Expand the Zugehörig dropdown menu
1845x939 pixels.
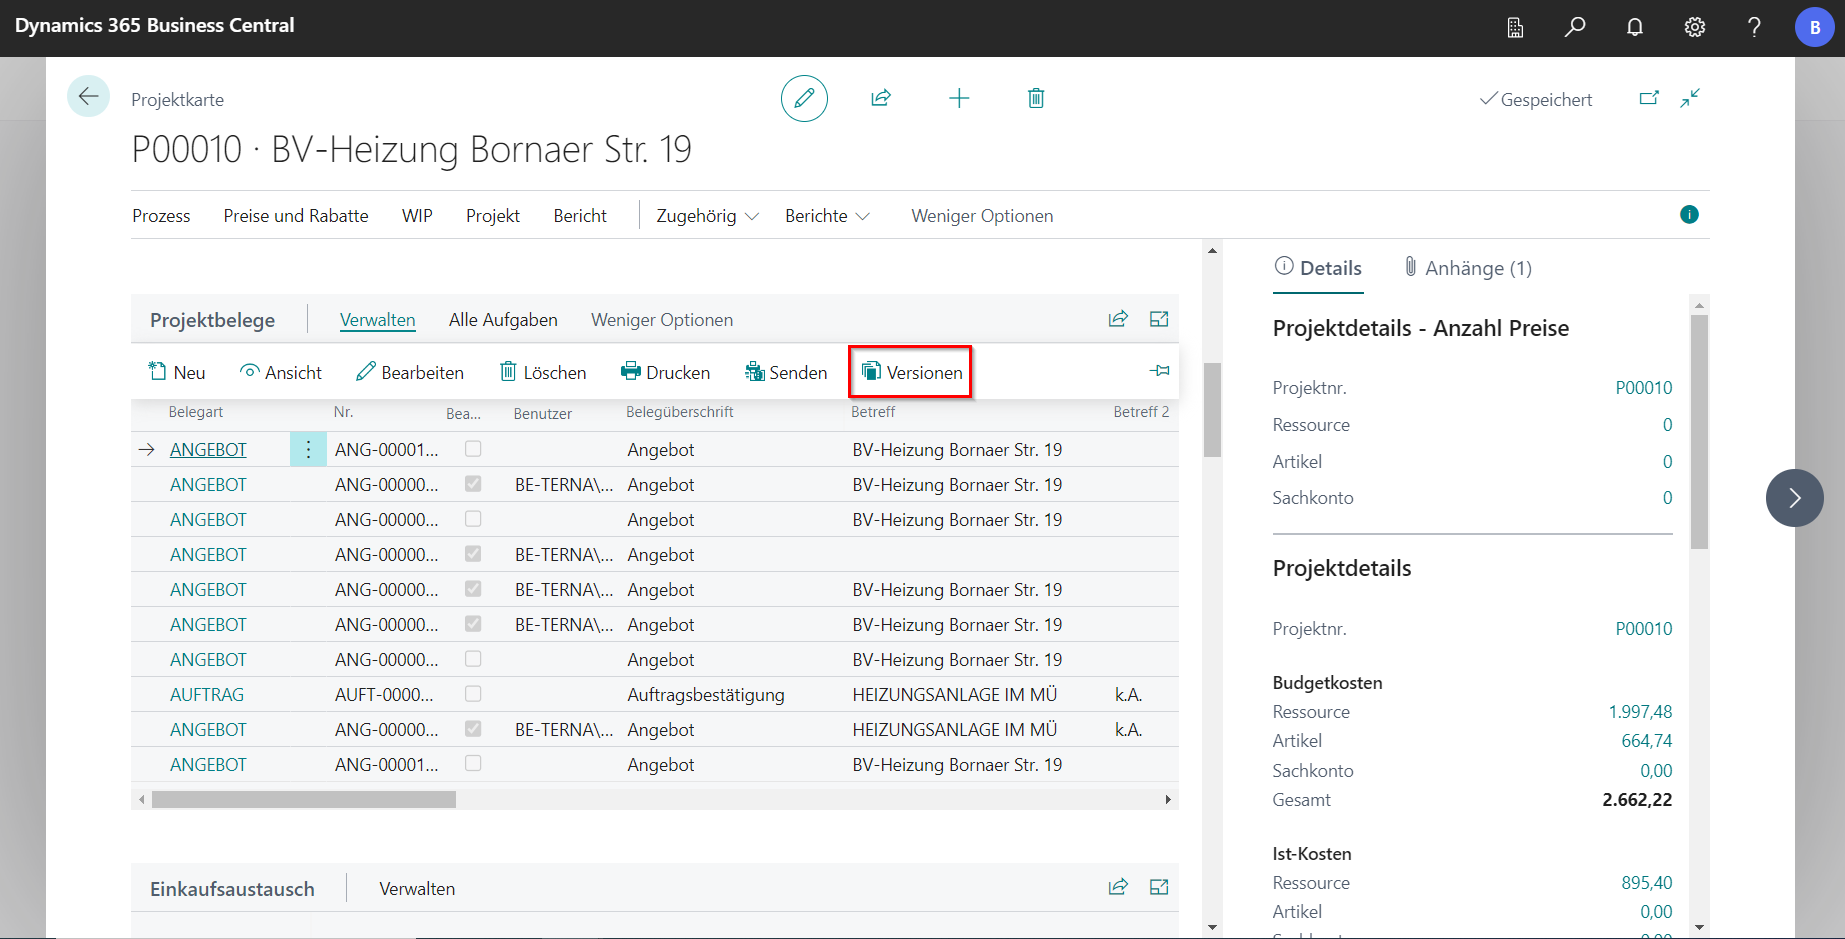[707, 216]
